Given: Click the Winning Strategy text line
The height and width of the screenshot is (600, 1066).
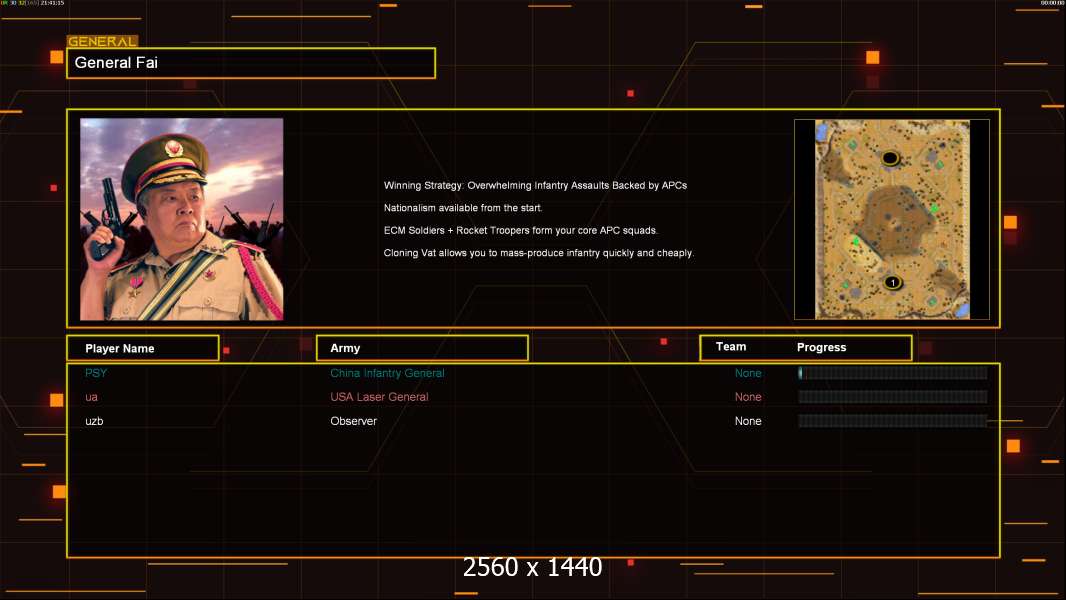Looking at the screenshot, I should tap(535, 186).
